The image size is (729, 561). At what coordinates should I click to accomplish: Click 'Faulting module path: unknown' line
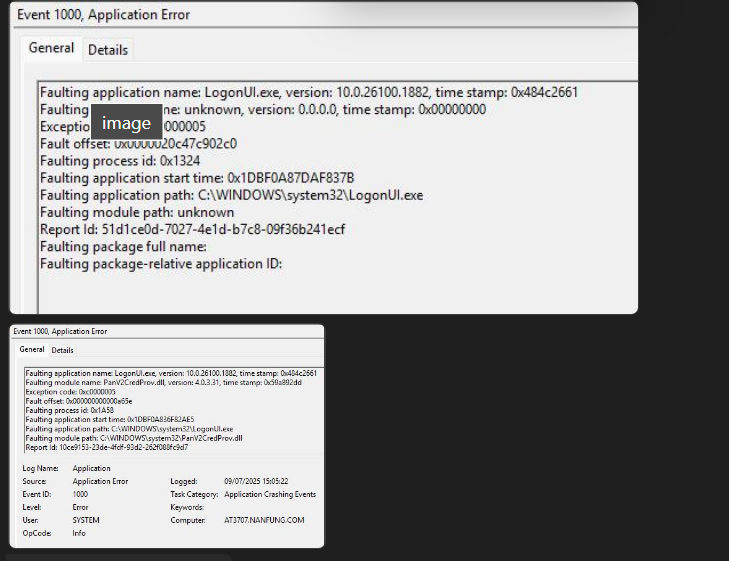coord(137,212)
